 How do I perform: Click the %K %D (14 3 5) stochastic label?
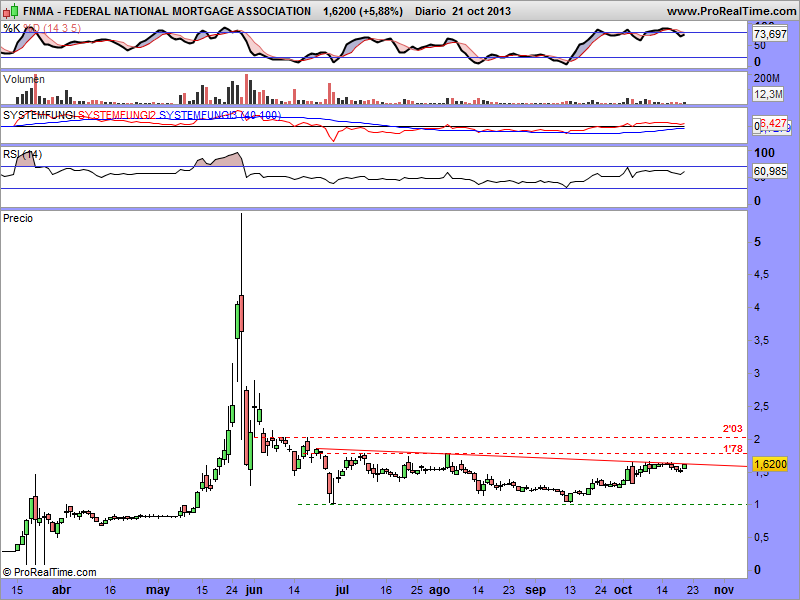pyautogui.click(x=42, y=28)
